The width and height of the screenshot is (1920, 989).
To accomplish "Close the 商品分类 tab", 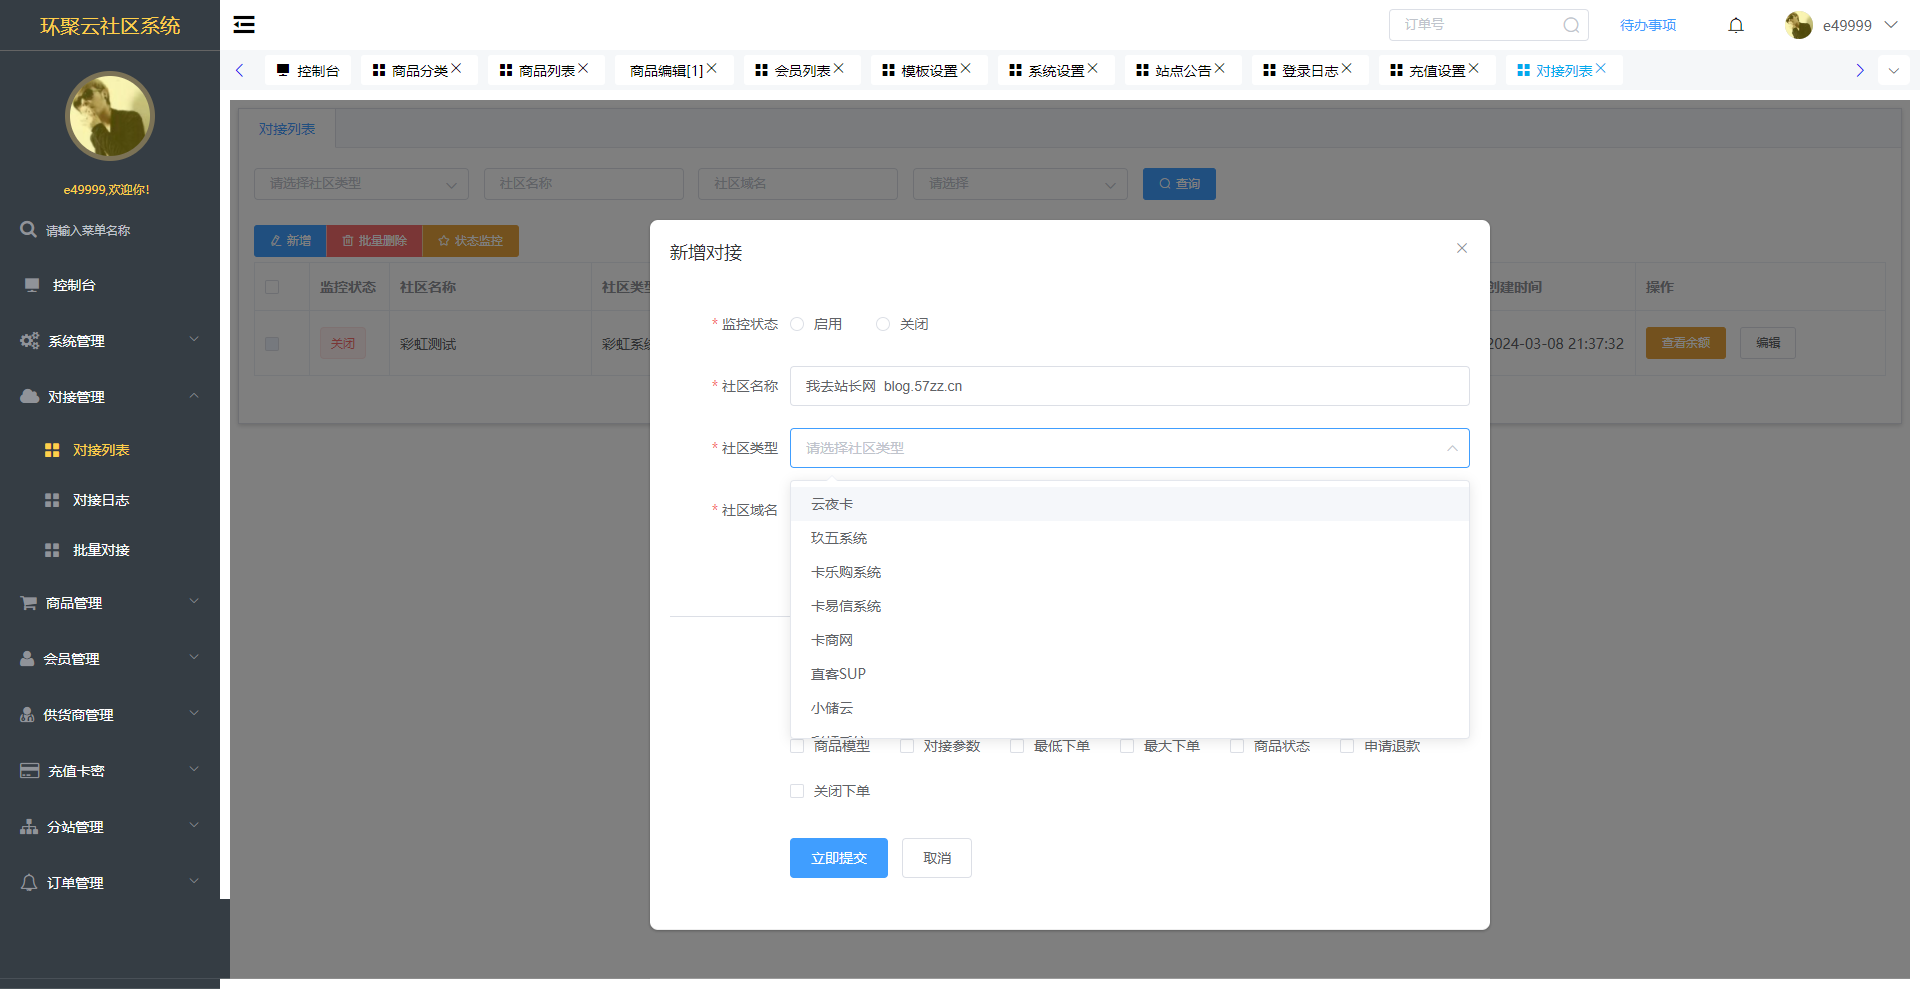I will pos(456,68).
